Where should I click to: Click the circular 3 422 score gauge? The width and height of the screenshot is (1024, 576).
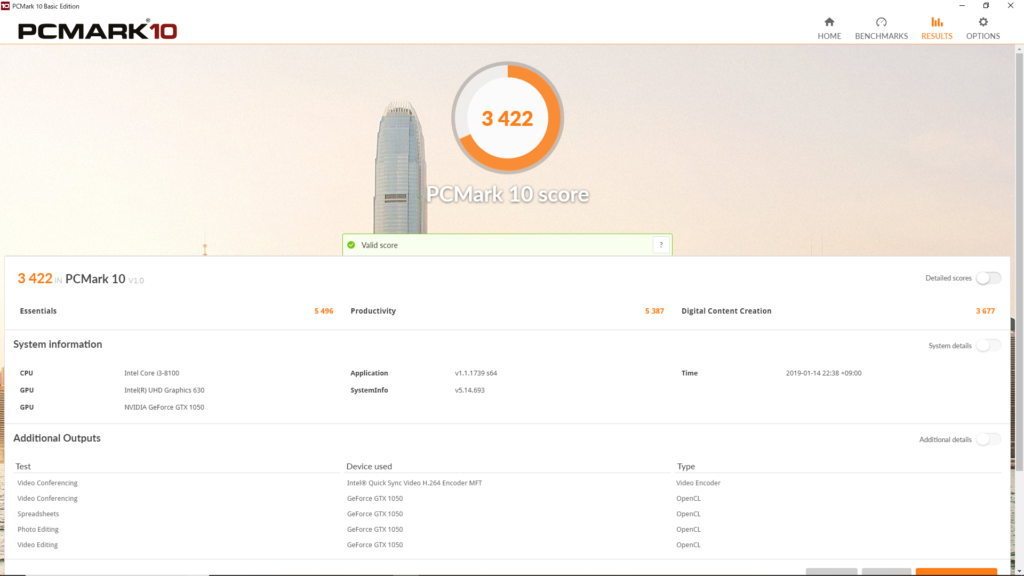coord(507,118)
